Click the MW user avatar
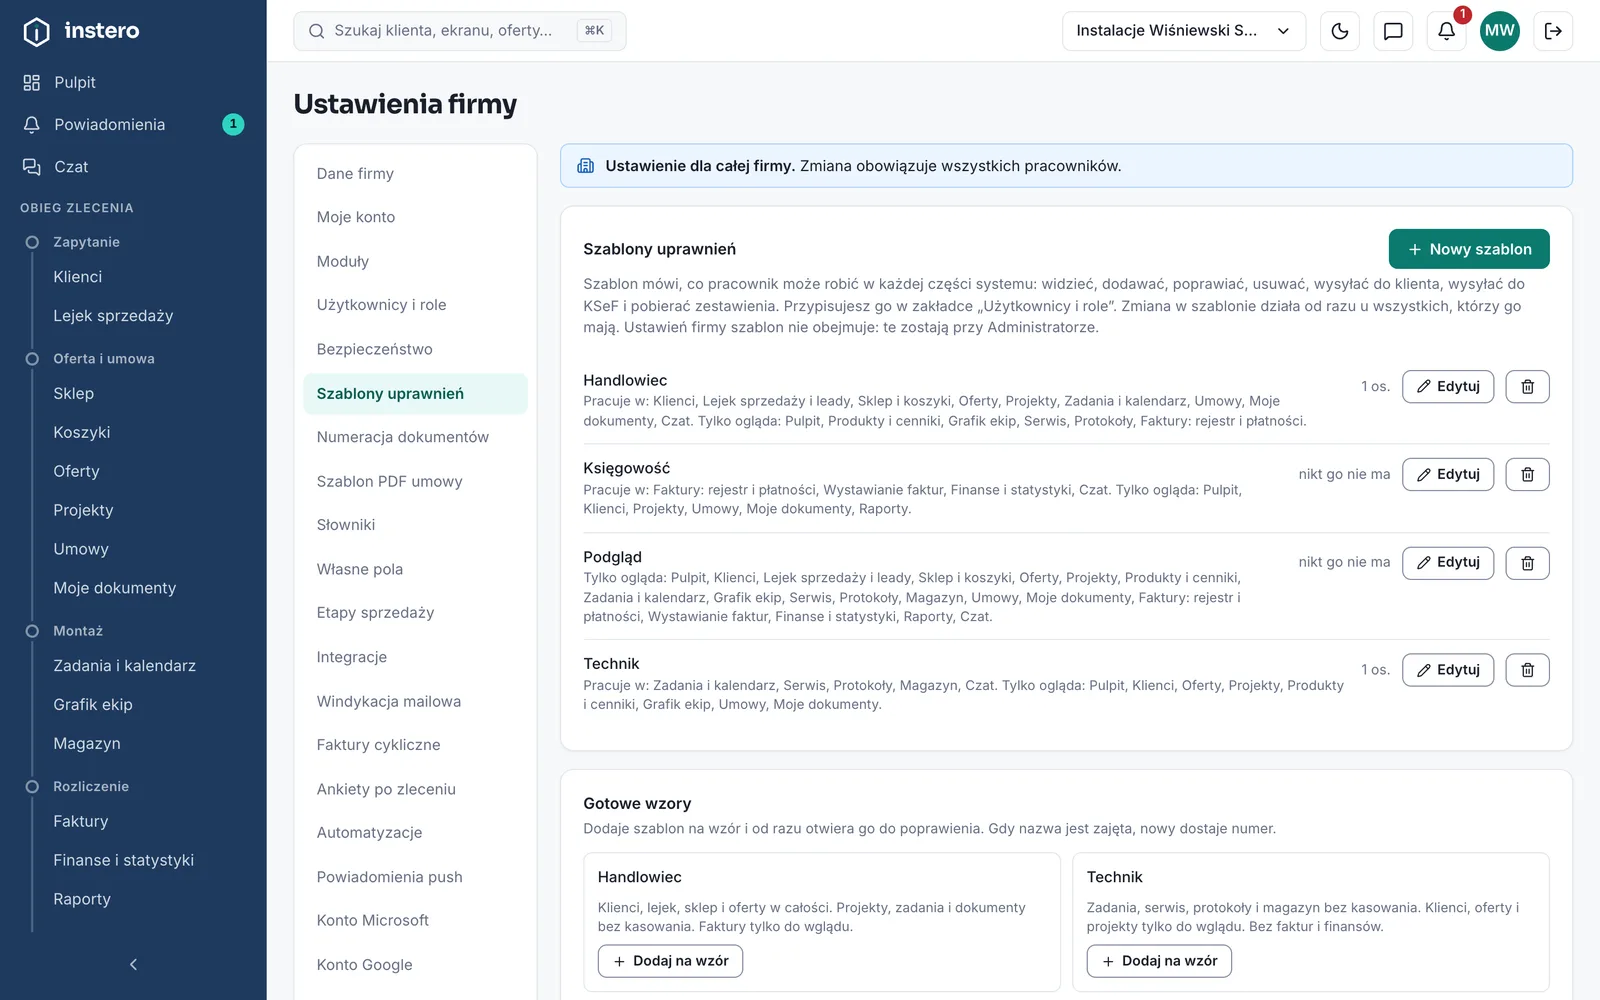This screenshot has height=1000, width=1600. click(x=1499, y=31)
